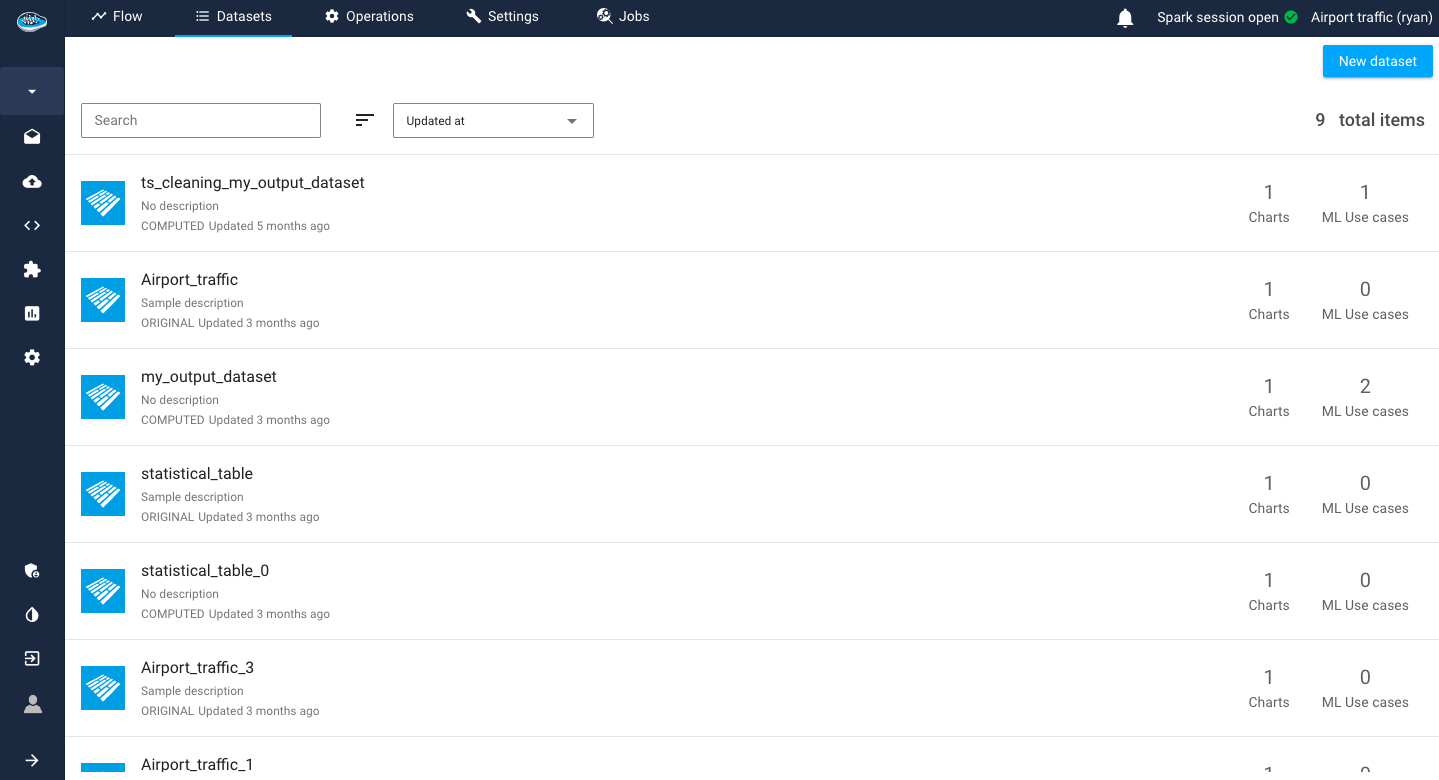Open the Updated at sort dropdown
1439x780 pixels.
click(x=492, y=120)
